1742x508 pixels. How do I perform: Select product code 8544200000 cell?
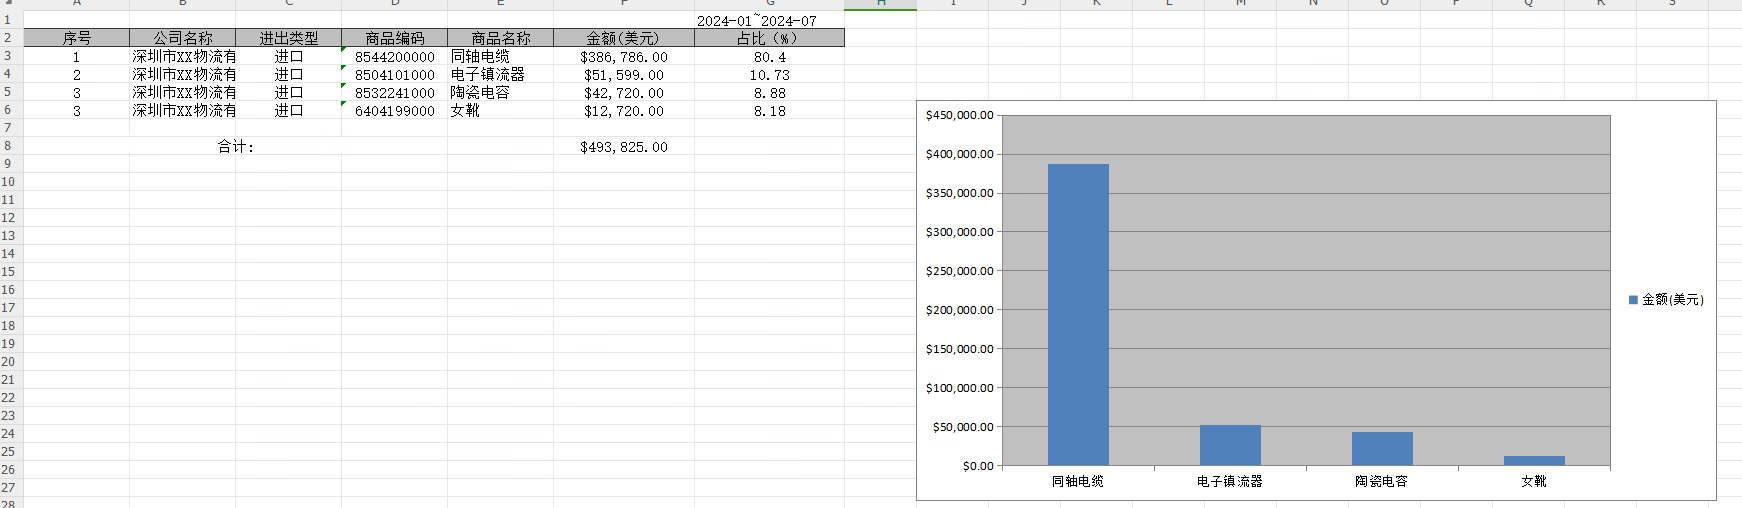(394, 57)
